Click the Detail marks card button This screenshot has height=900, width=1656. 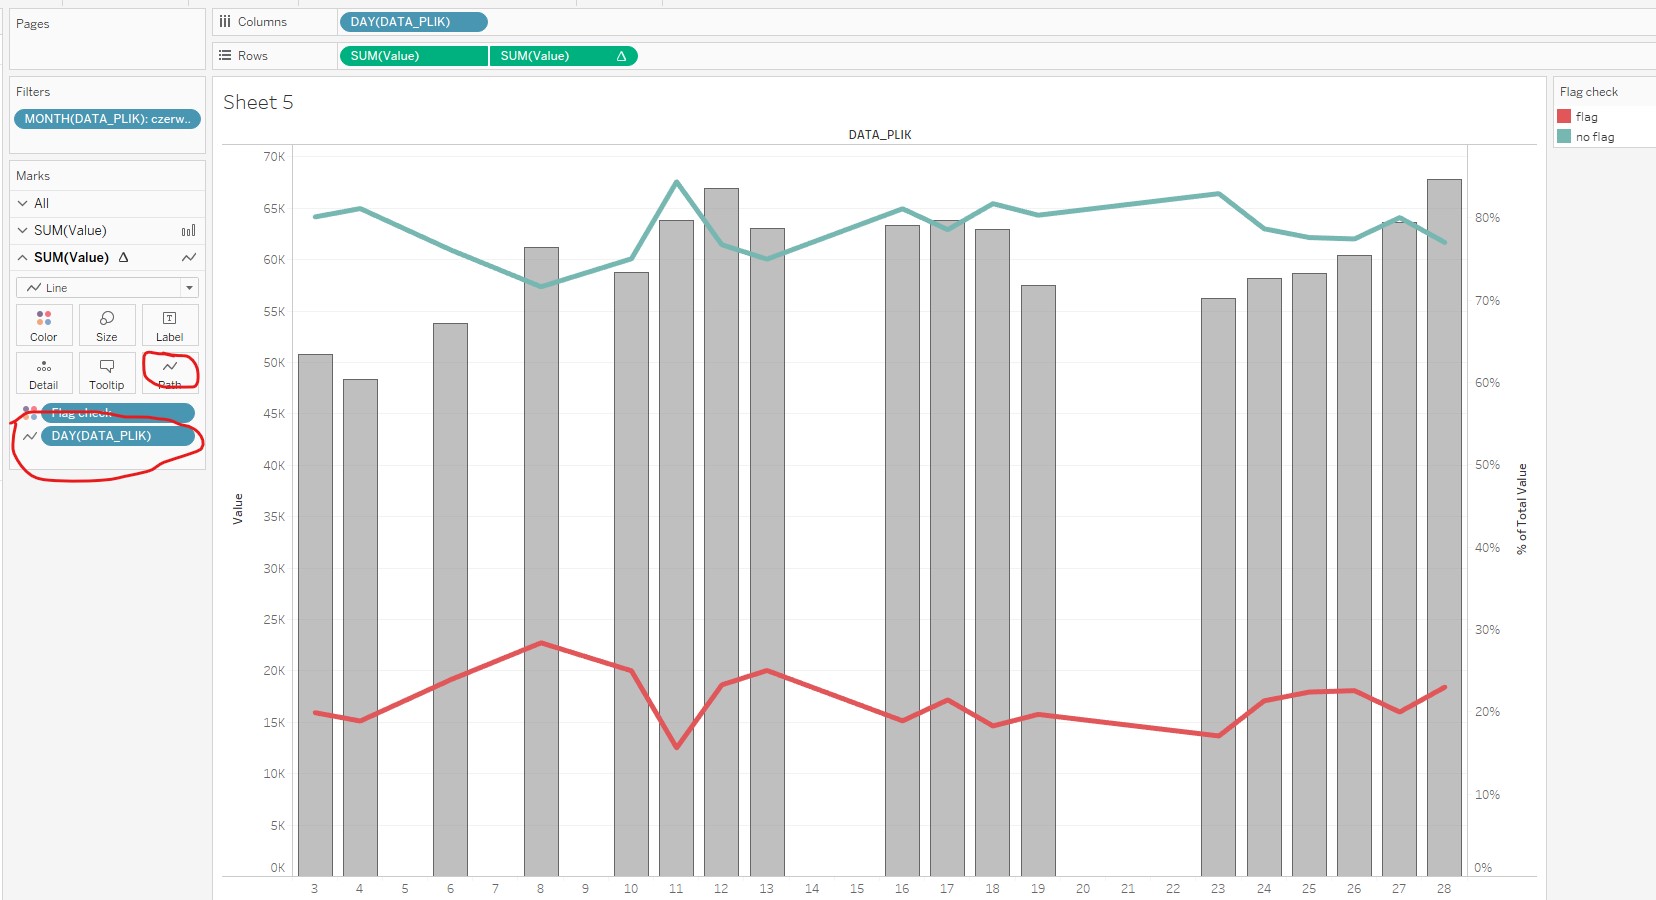(44, 373)
